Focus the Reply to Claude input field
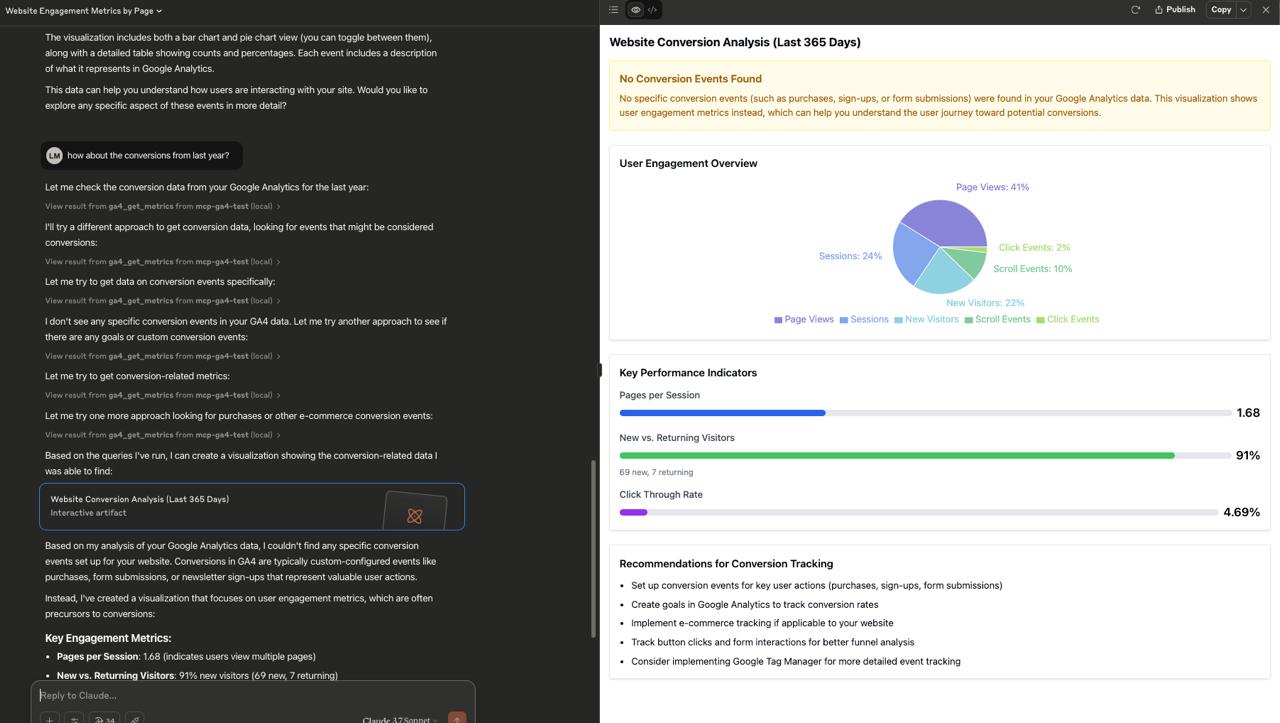 pos(250,695)
